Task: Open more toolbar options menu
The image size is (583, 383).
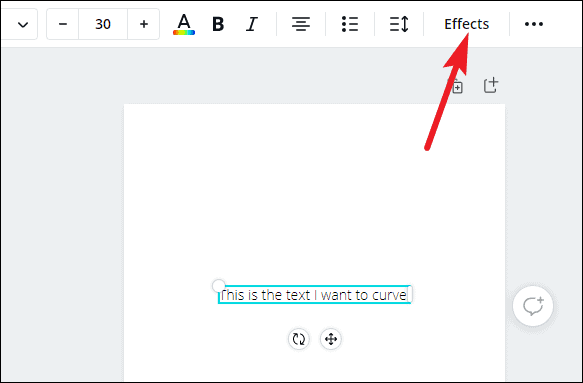Action: pos(534,24)
